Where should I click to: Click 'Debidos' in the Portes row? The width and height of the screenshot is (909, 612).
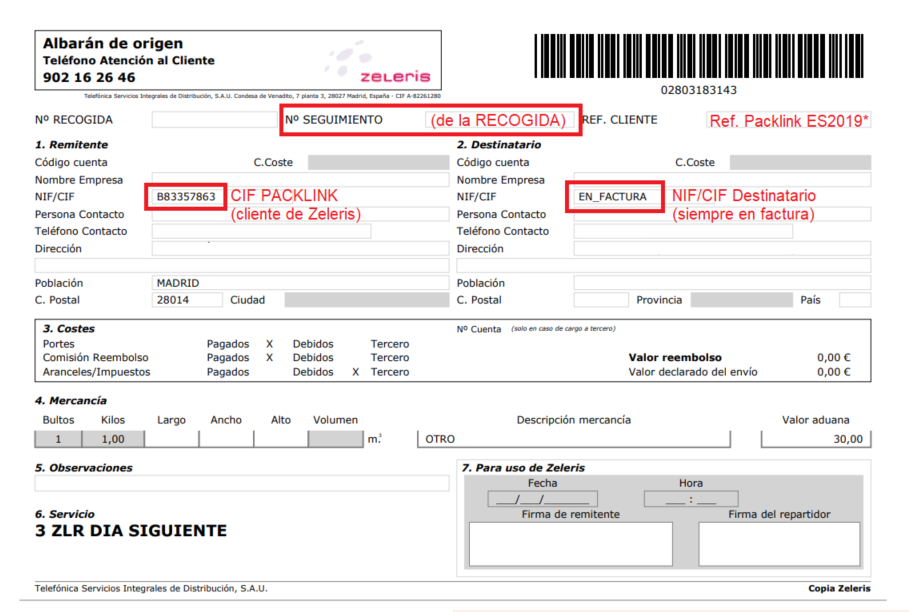coord(313,344)
